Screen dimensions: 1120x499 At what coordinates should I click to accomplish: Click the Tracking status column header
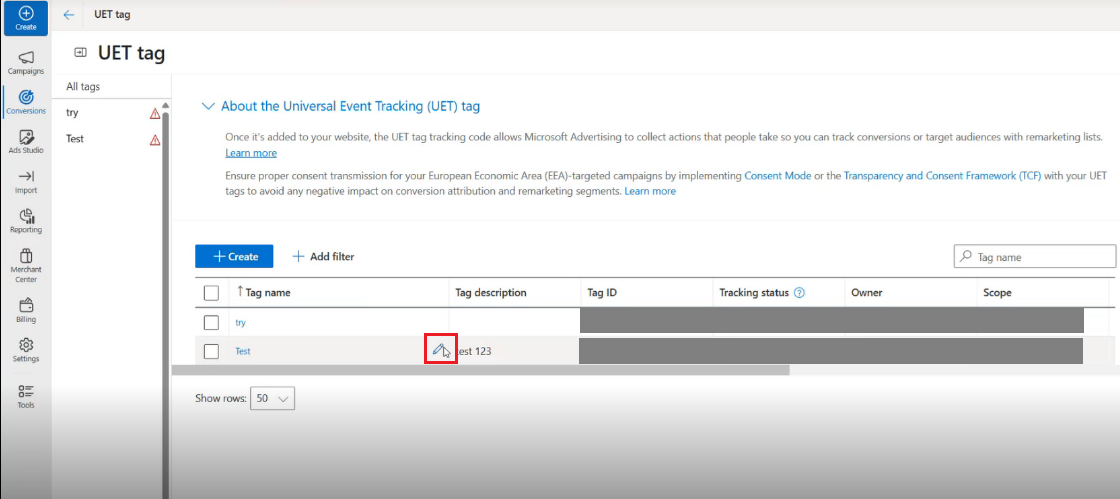(x=754, y=293)
